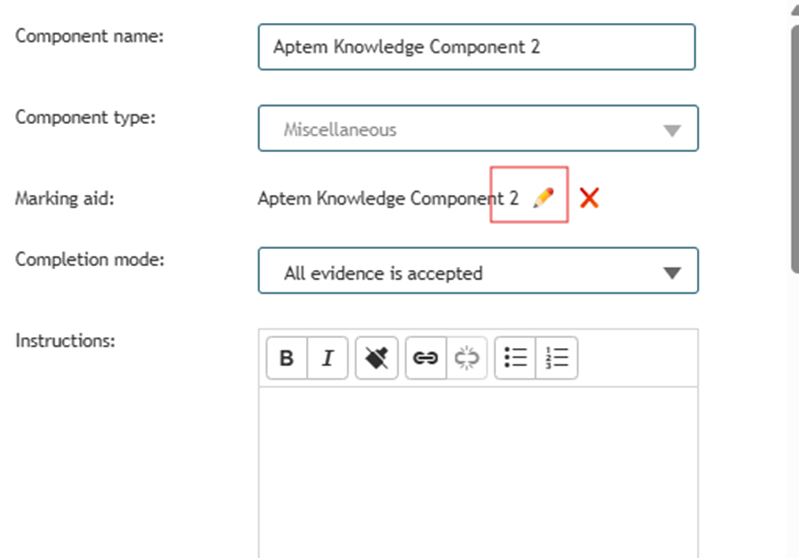799x558 pixels.
Task: Insert a bulleted list
Action: click(x=515, y=358)
